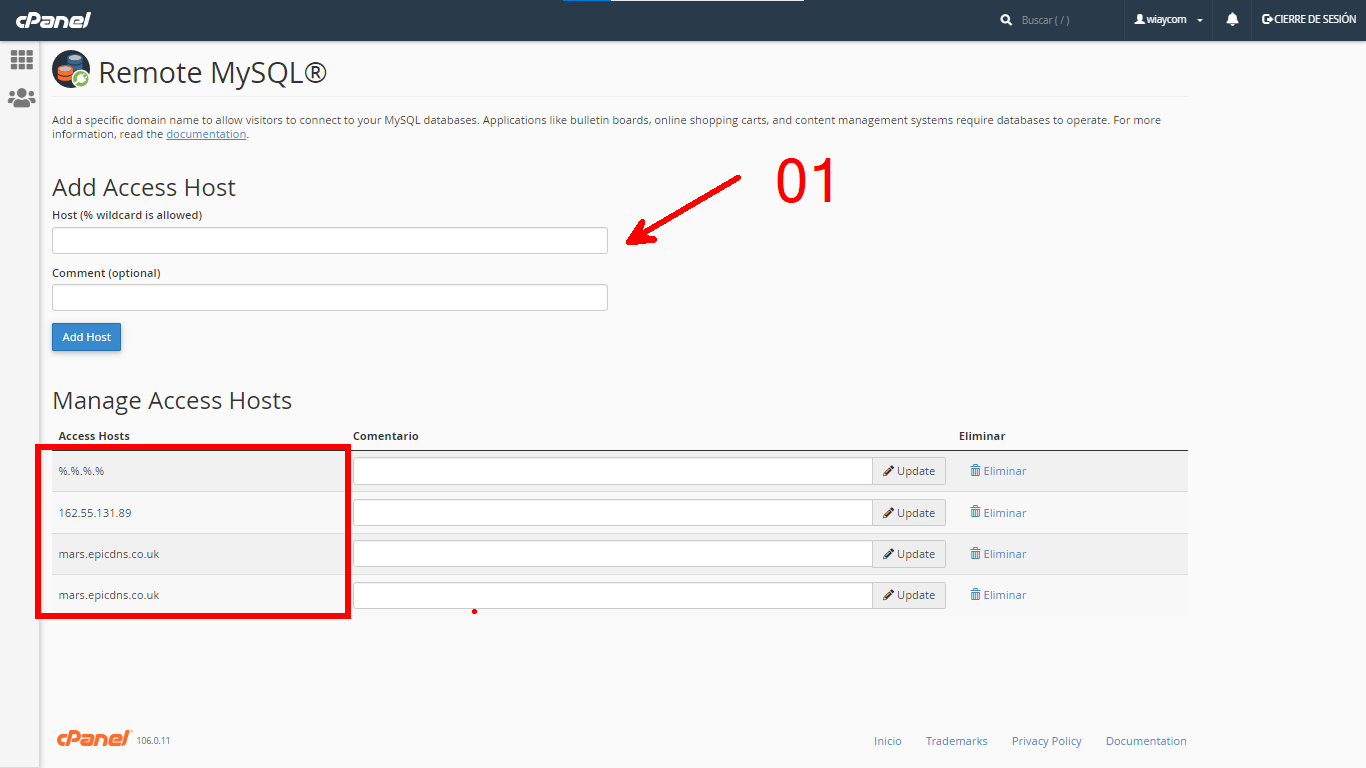Click the Remote MySQL page icon

click(x=71, y=70)
